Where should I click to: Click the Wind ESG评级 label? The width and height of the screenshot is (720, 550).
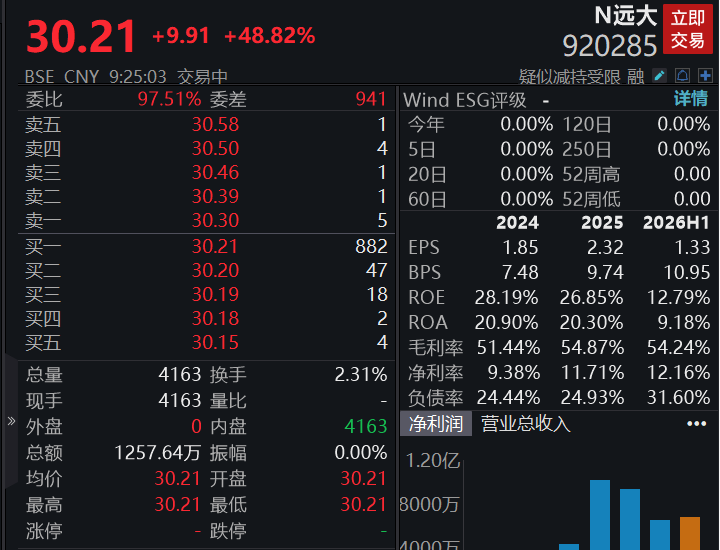click(465, 100)
